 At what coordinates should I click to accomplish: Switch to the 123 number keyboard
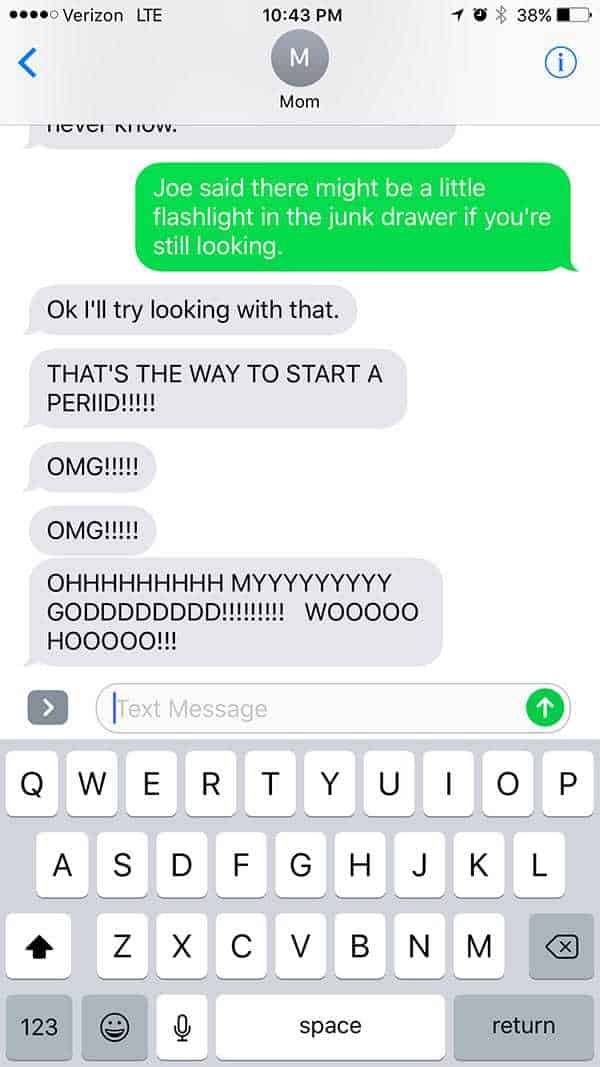coord(39,1027)
